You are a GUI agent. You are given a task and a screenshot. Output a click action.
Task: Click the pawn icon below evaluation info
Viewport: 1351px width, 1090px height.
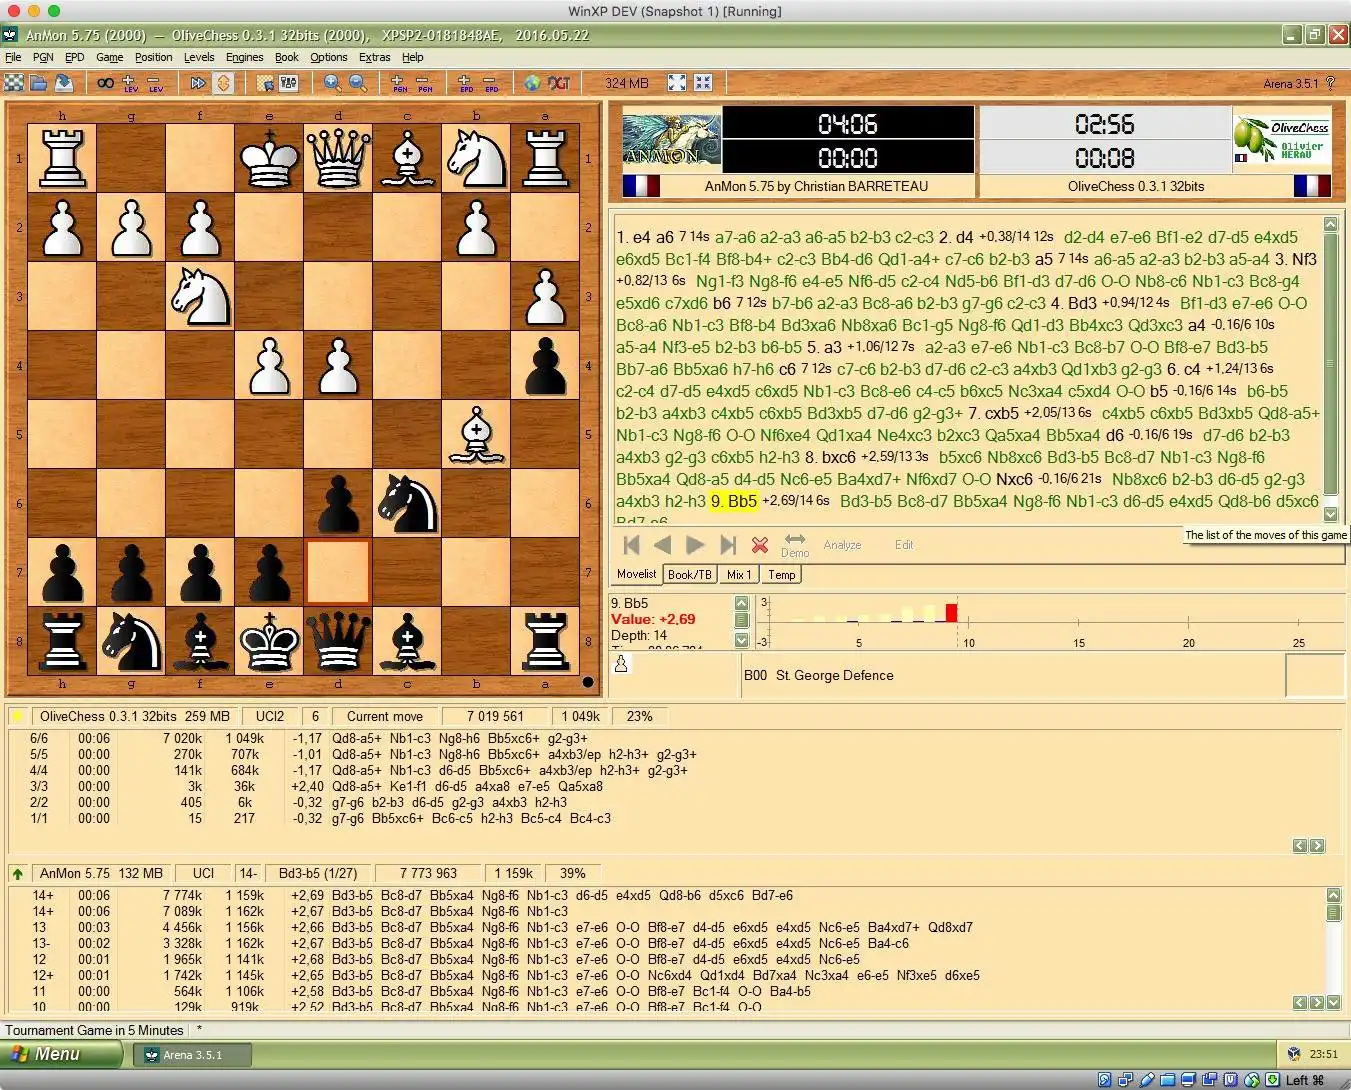[621, 663]
